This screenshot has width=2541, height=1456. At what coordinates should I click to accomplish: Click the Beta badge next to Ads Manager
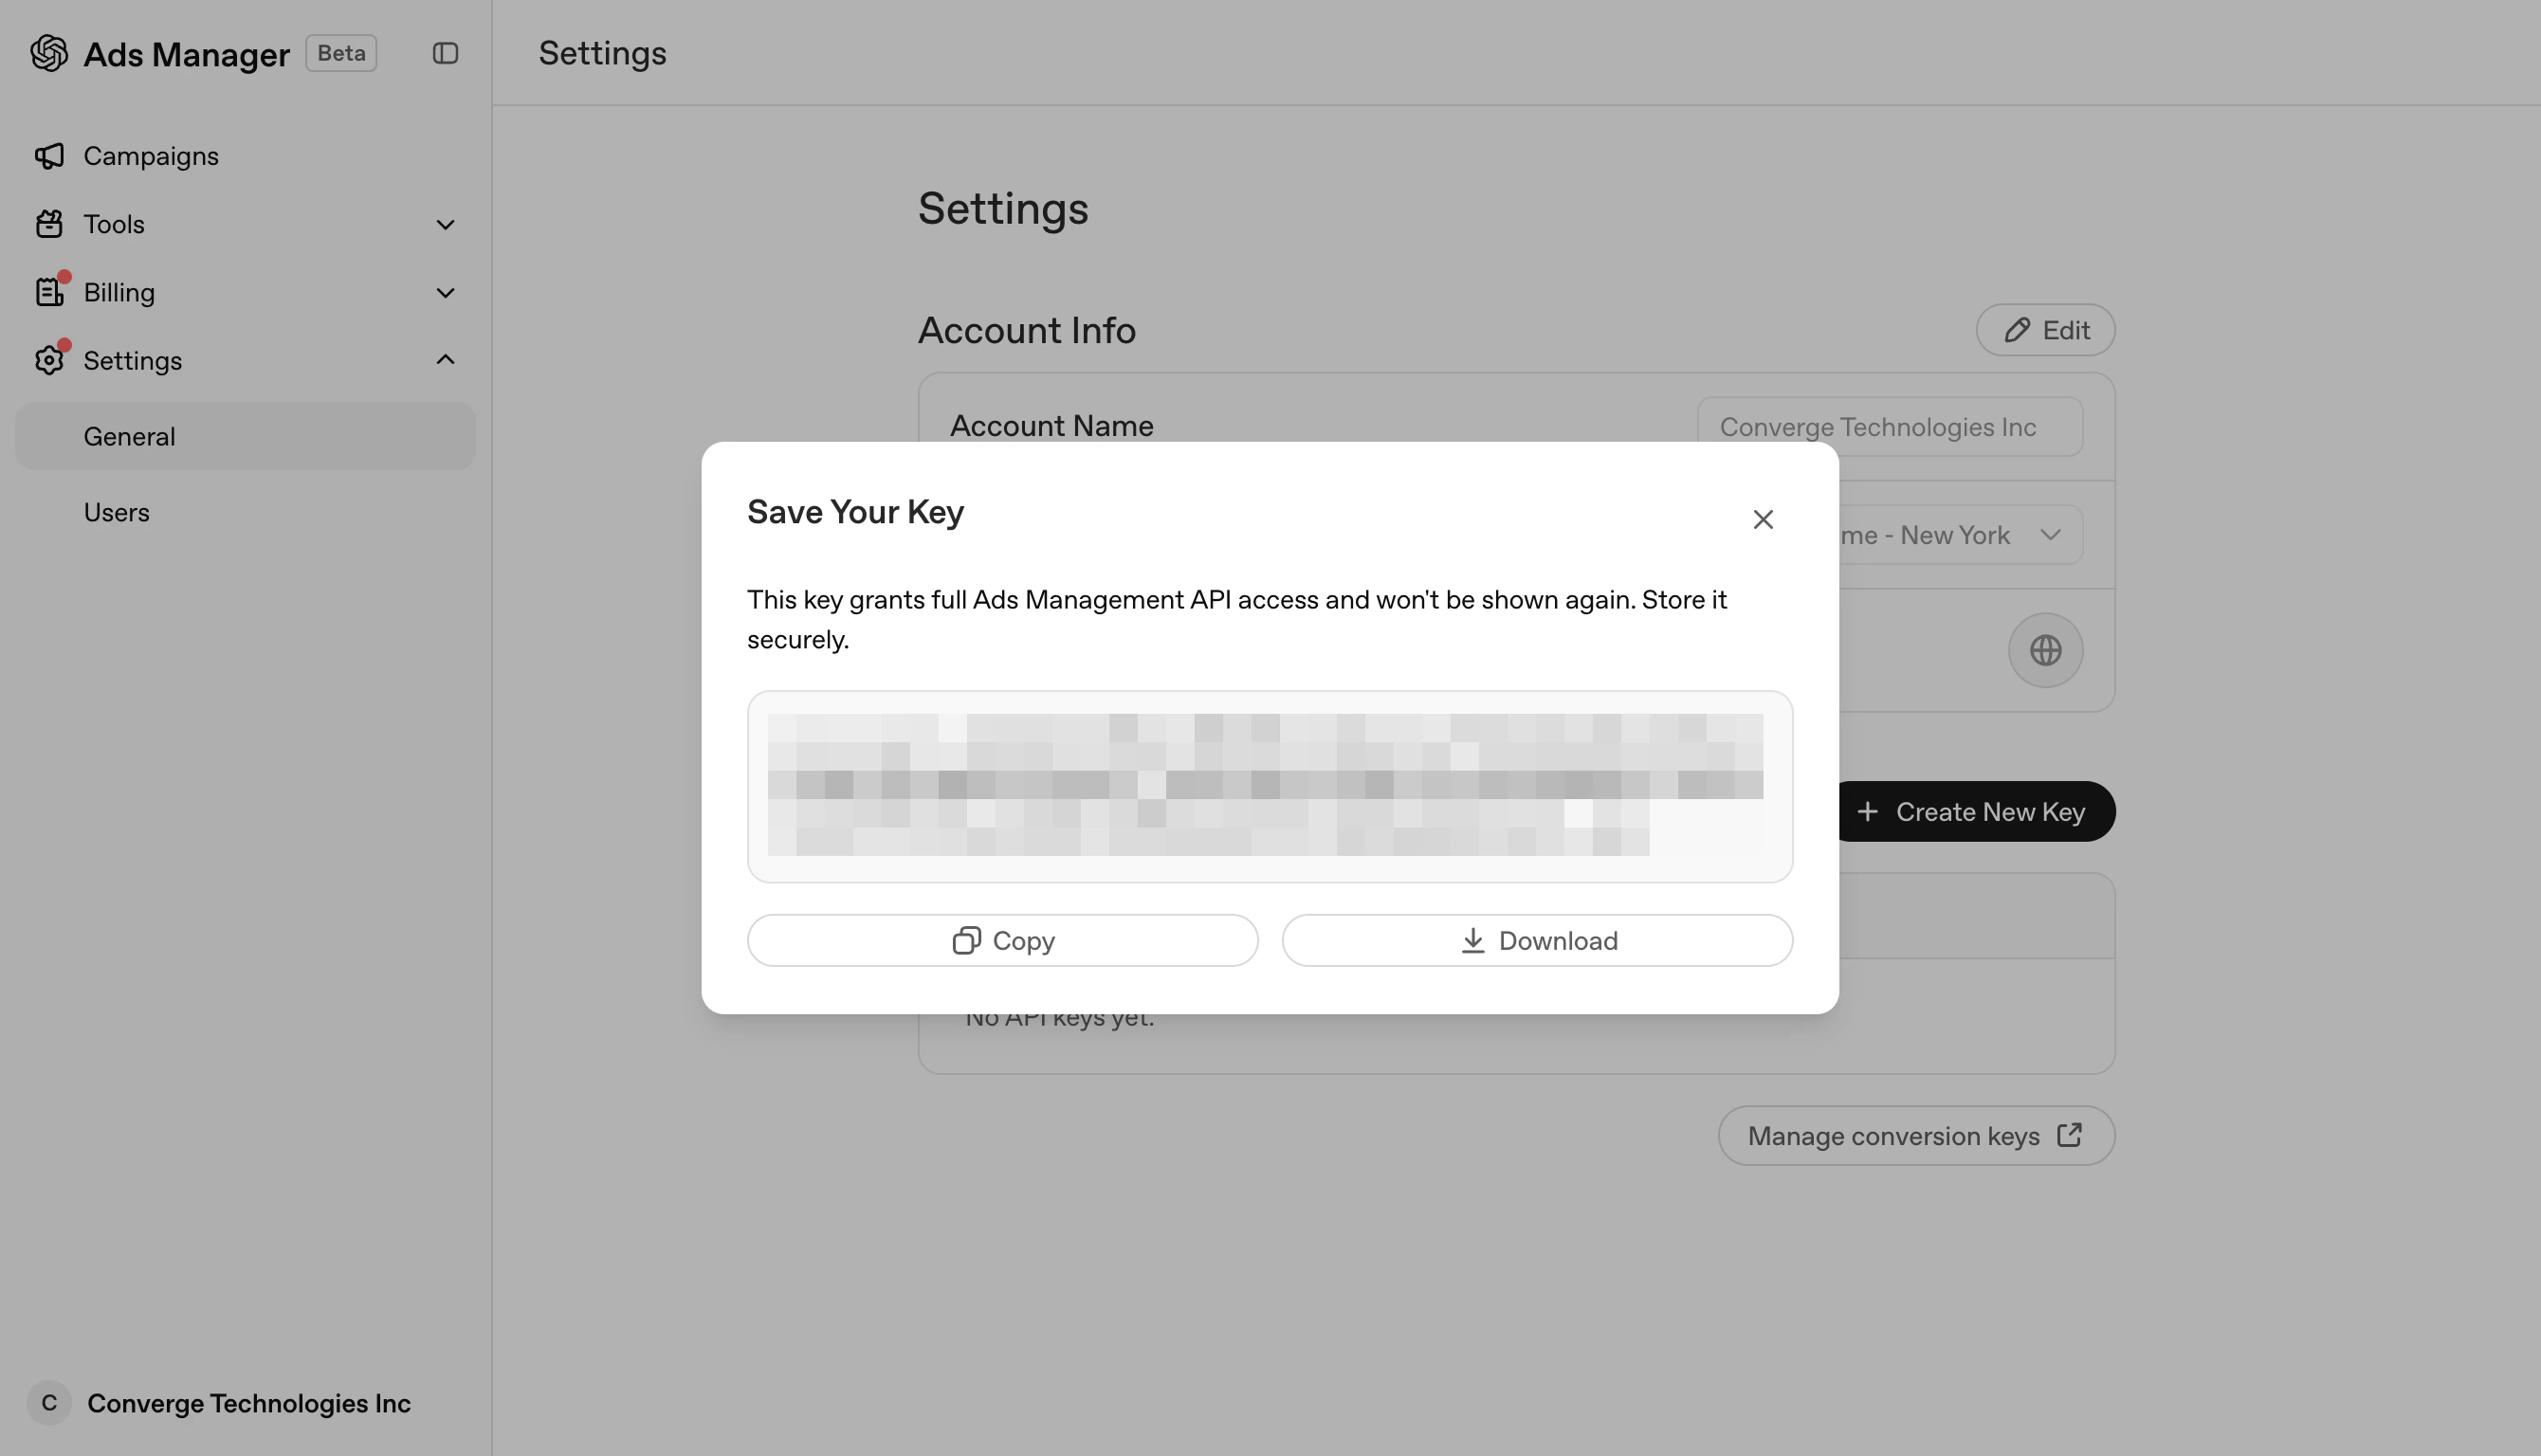pyautogui.click(x=341, y=53)
